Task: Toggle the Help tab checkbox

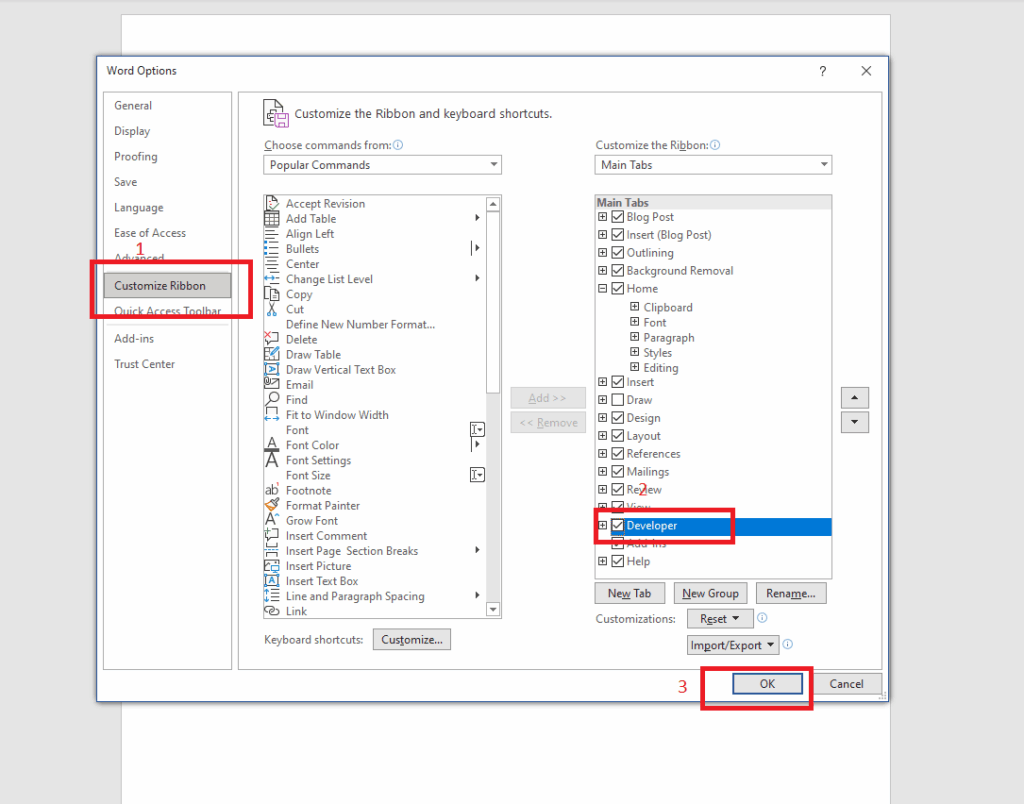Action: [618, 561]
